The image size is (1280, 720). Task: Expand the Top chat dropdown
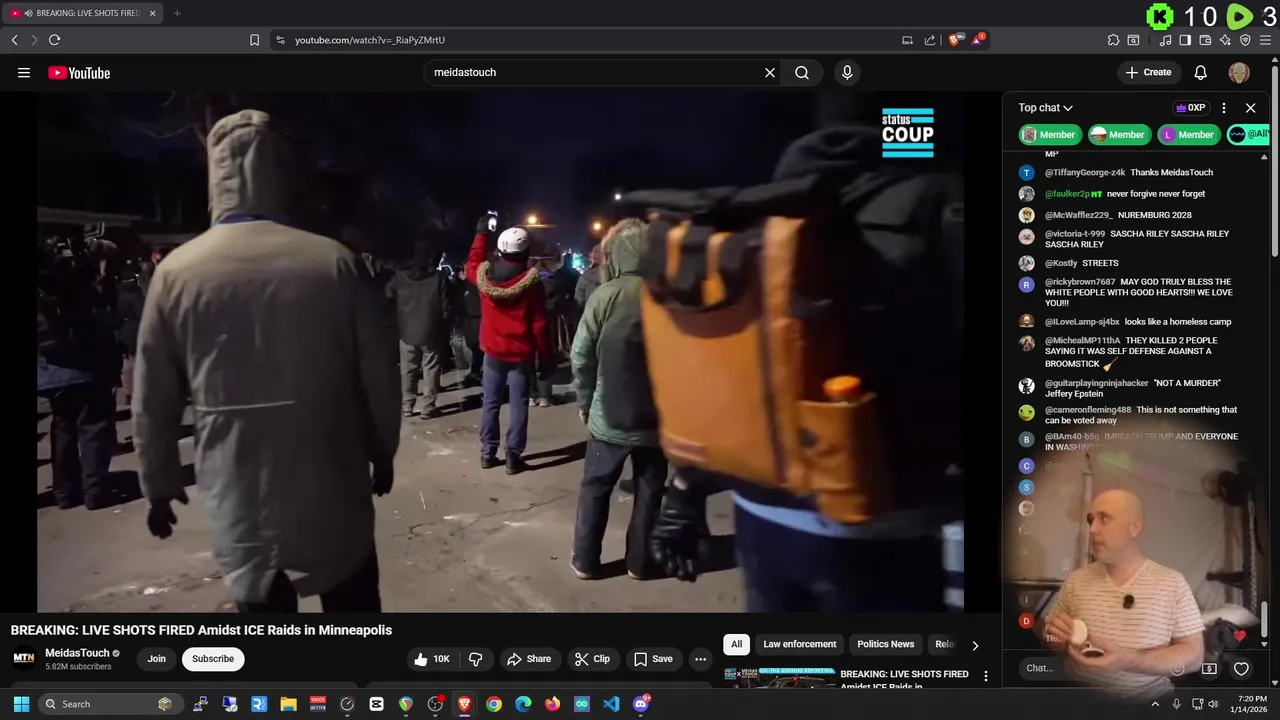pyautogui.click(x=1045, y=108)
